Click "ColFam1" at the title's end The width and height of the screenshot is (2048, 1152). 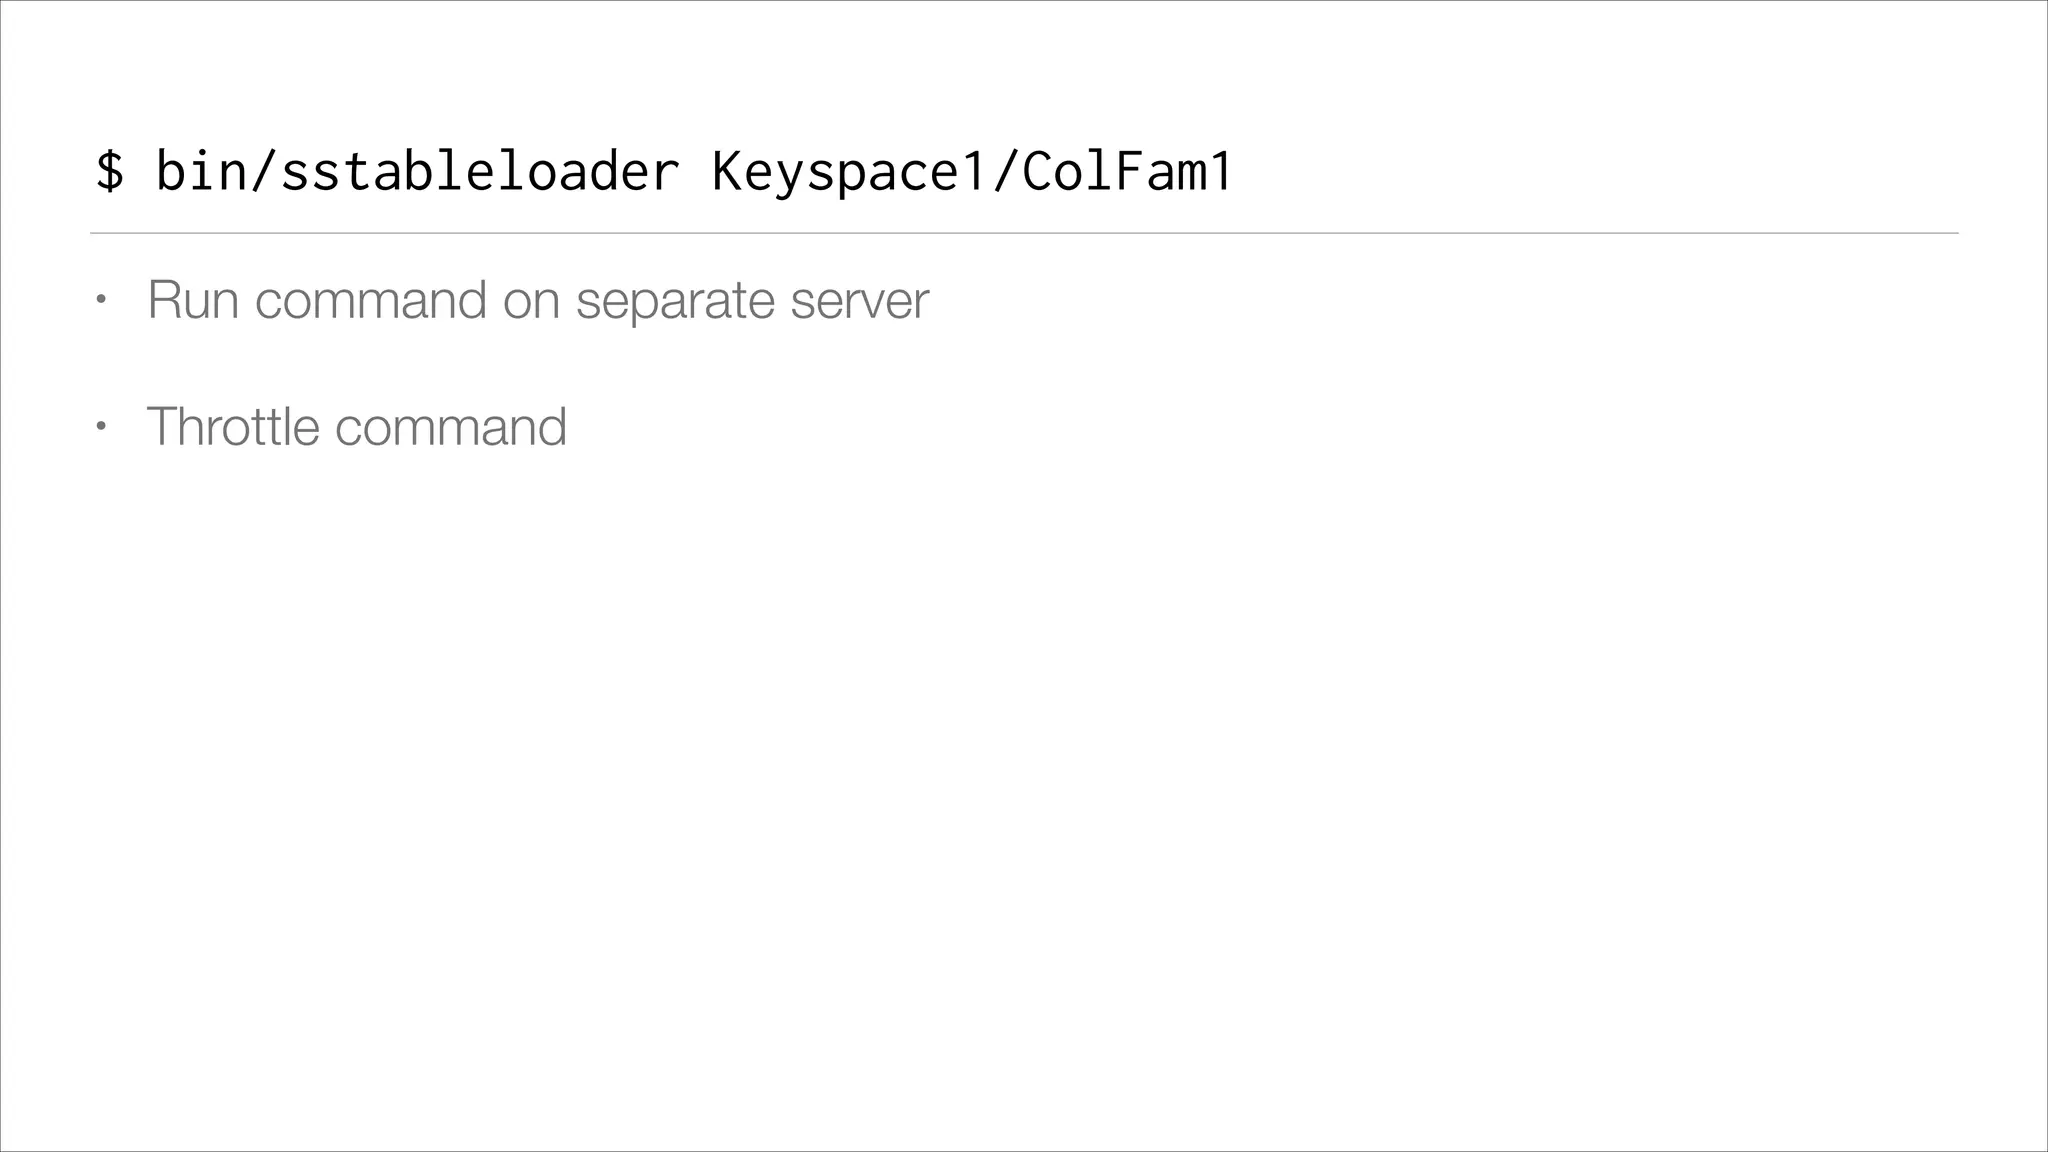click(1128, 171)
